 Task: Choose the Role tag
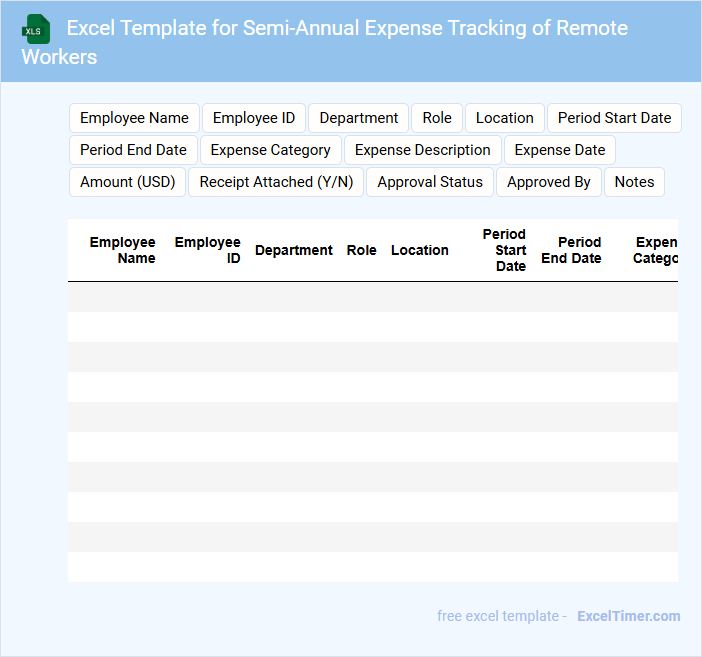tap(437, 118)
